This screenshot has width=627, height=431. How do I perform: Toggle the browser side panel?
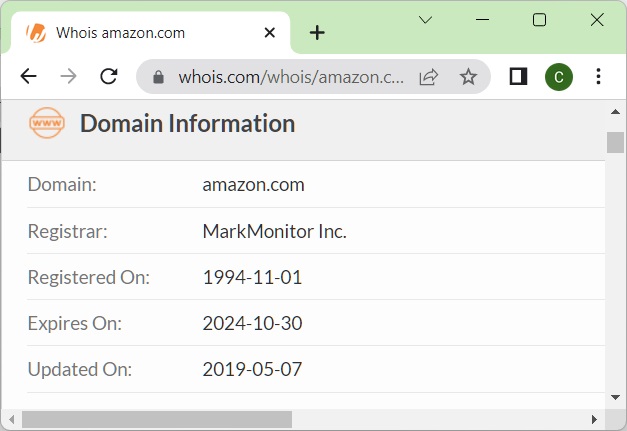pos(518,77)
